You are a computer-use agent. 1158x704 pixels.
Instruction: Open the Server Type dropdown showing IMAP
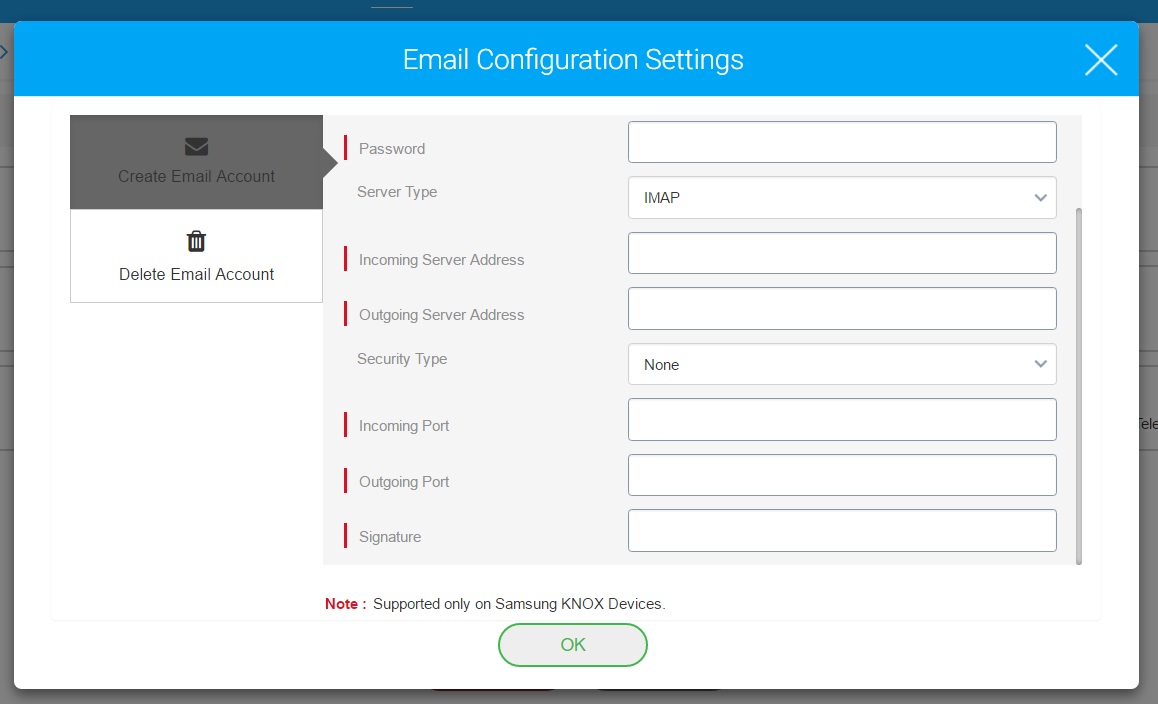842,197
